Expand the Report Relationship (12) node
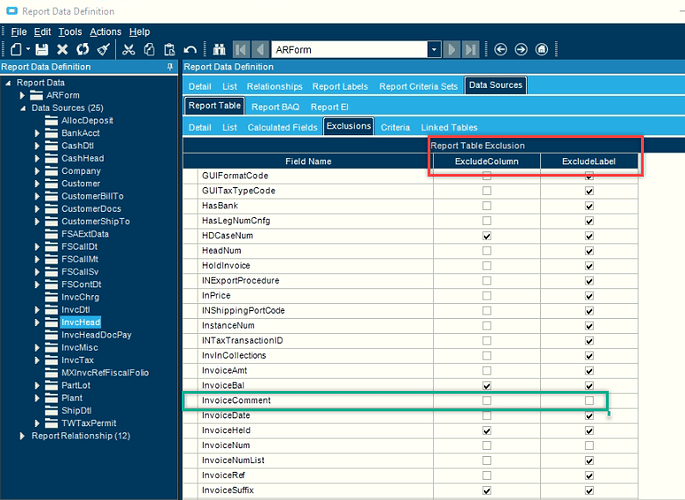The width and height of the screenshot is (685, 500). (23, 436)
